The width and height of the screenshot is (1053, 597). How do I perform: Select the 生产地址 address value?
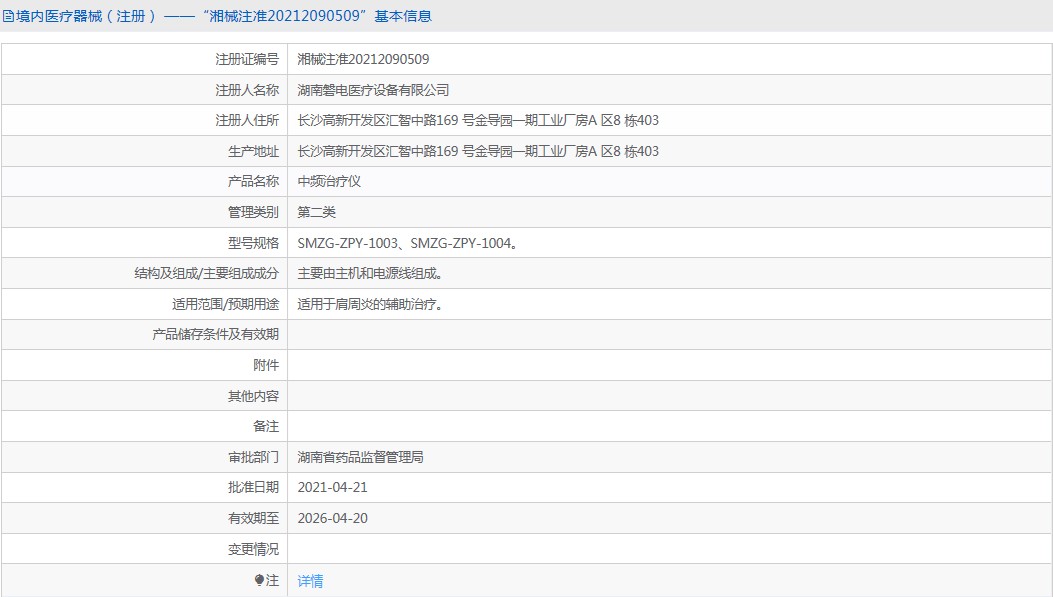click(x=478, y=151)
